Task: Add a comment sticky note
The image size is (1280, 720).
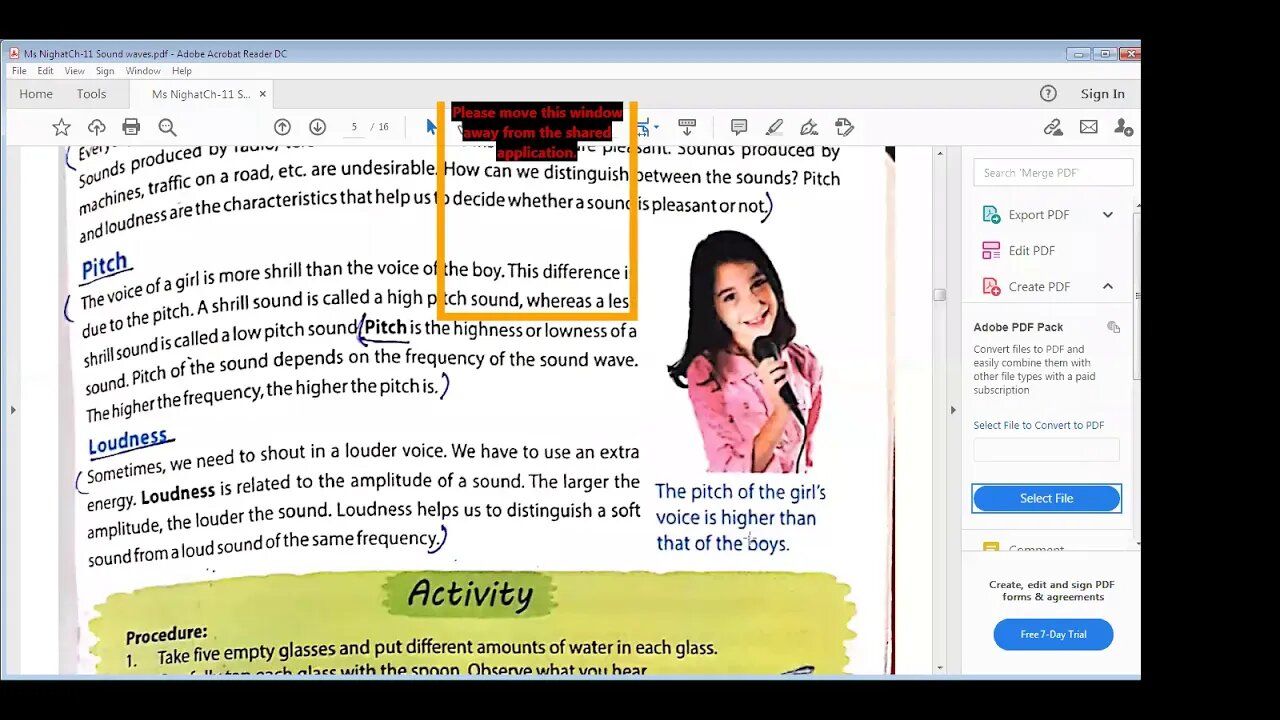Action: 739,127
